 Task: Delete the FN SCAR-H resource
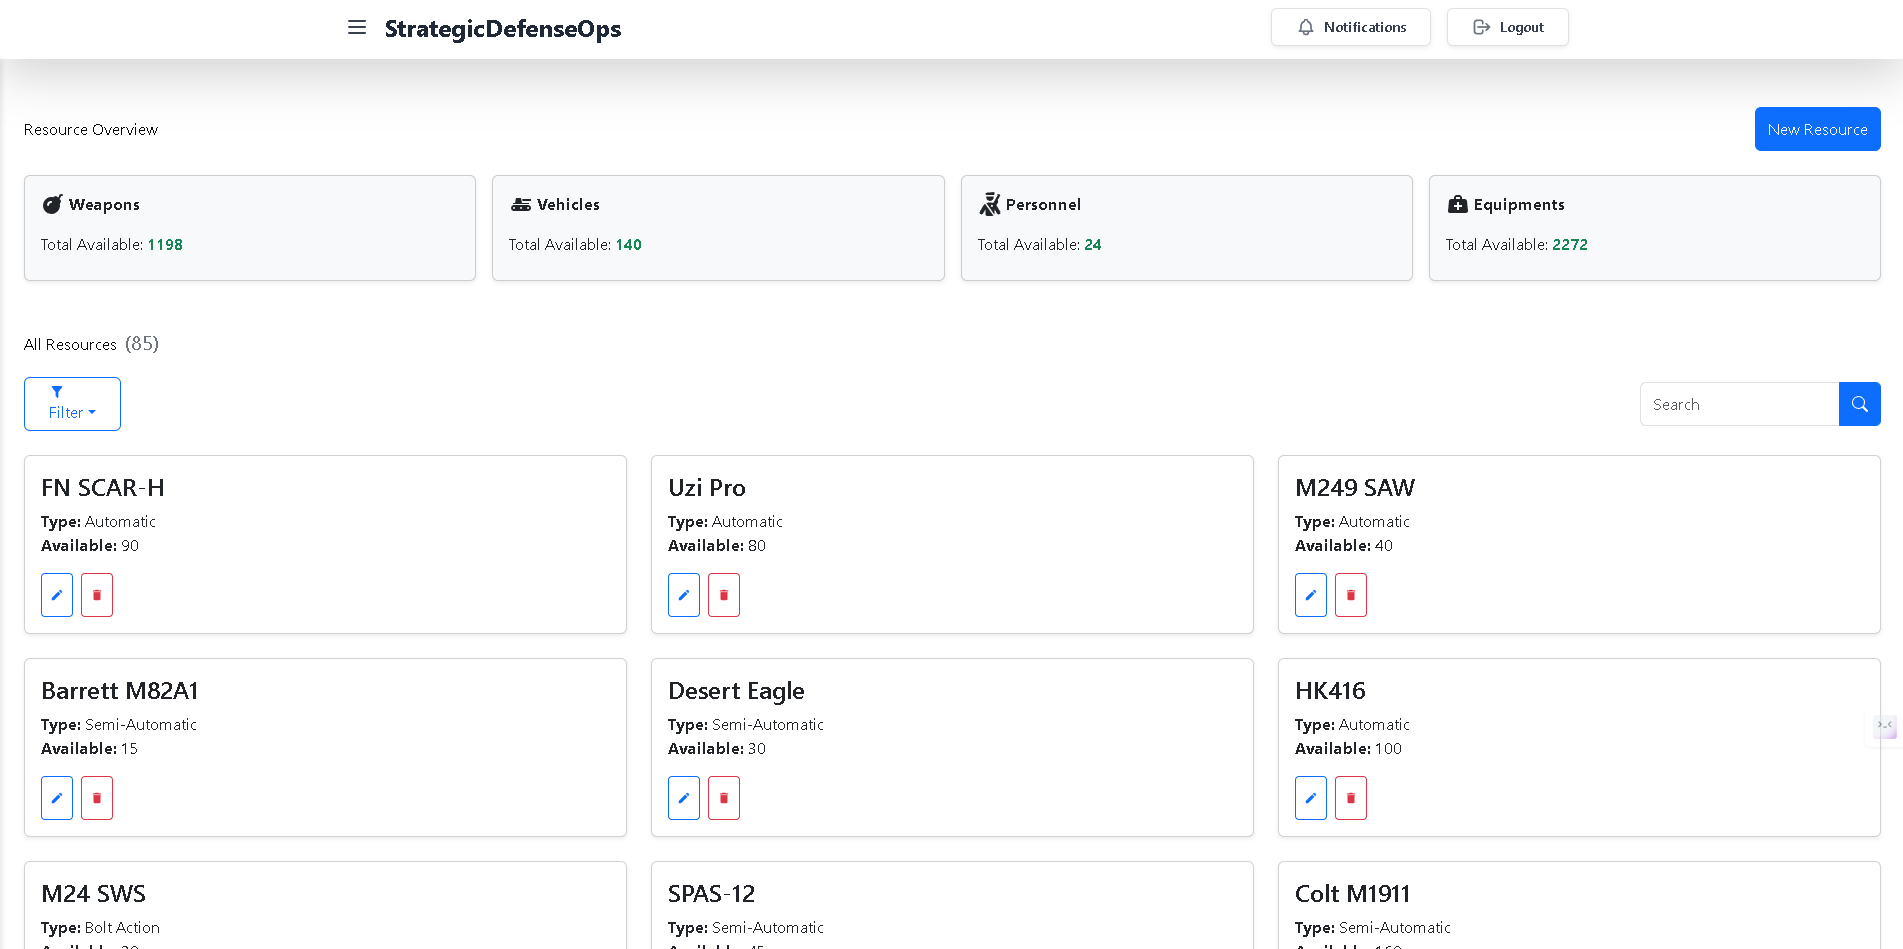(97, 595)
